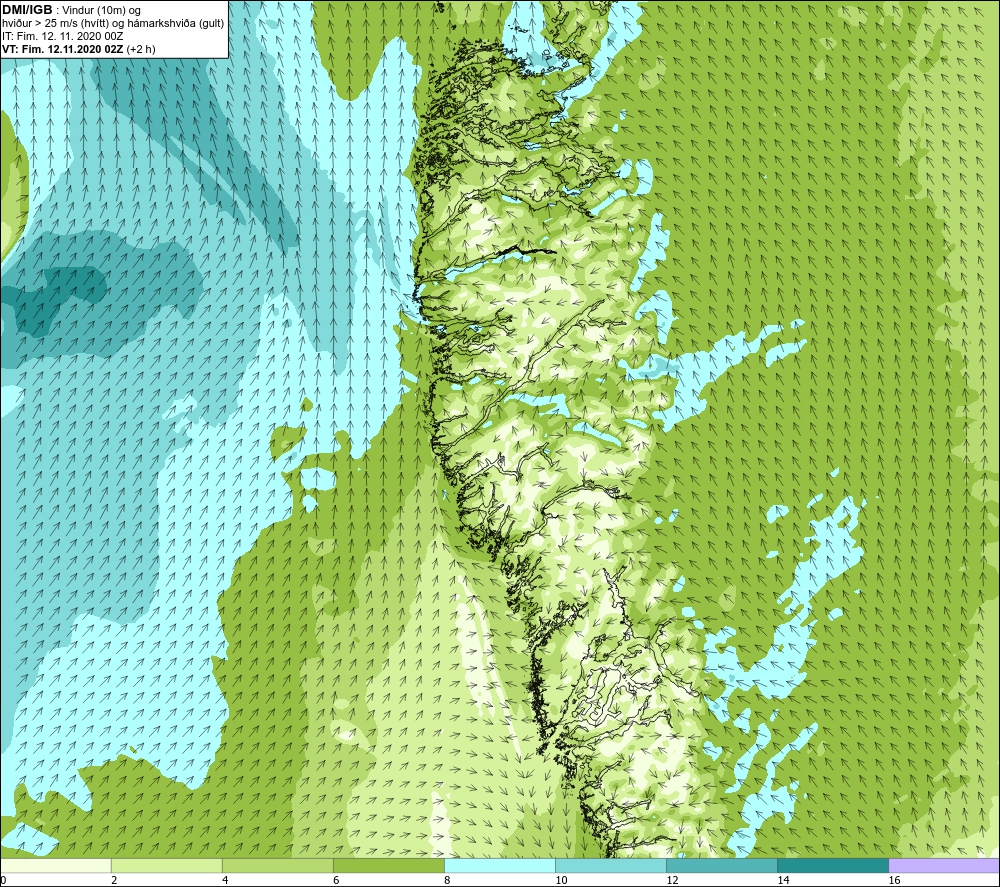Screen dimensions: 1000x887
Task: Click the 14–16 m/s dark teal legend swatch
Action: tap(833, 866)
